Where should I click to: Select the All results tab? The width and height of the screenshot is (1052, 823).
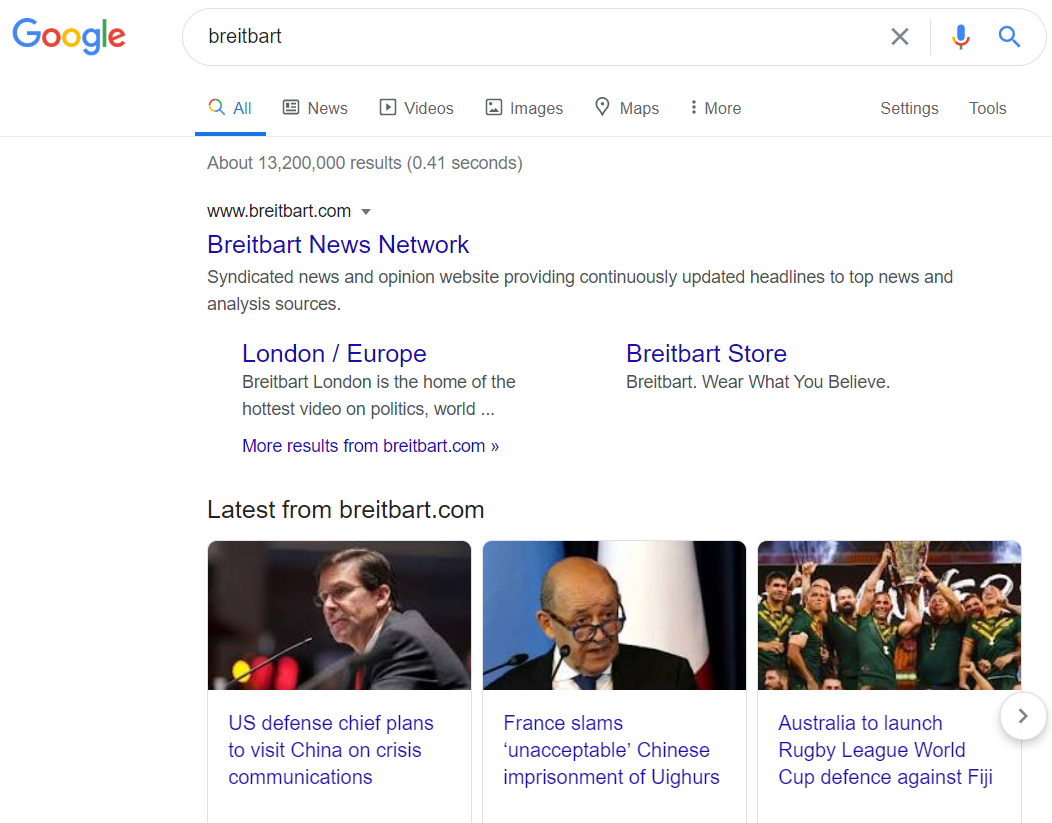pos(230,108)
